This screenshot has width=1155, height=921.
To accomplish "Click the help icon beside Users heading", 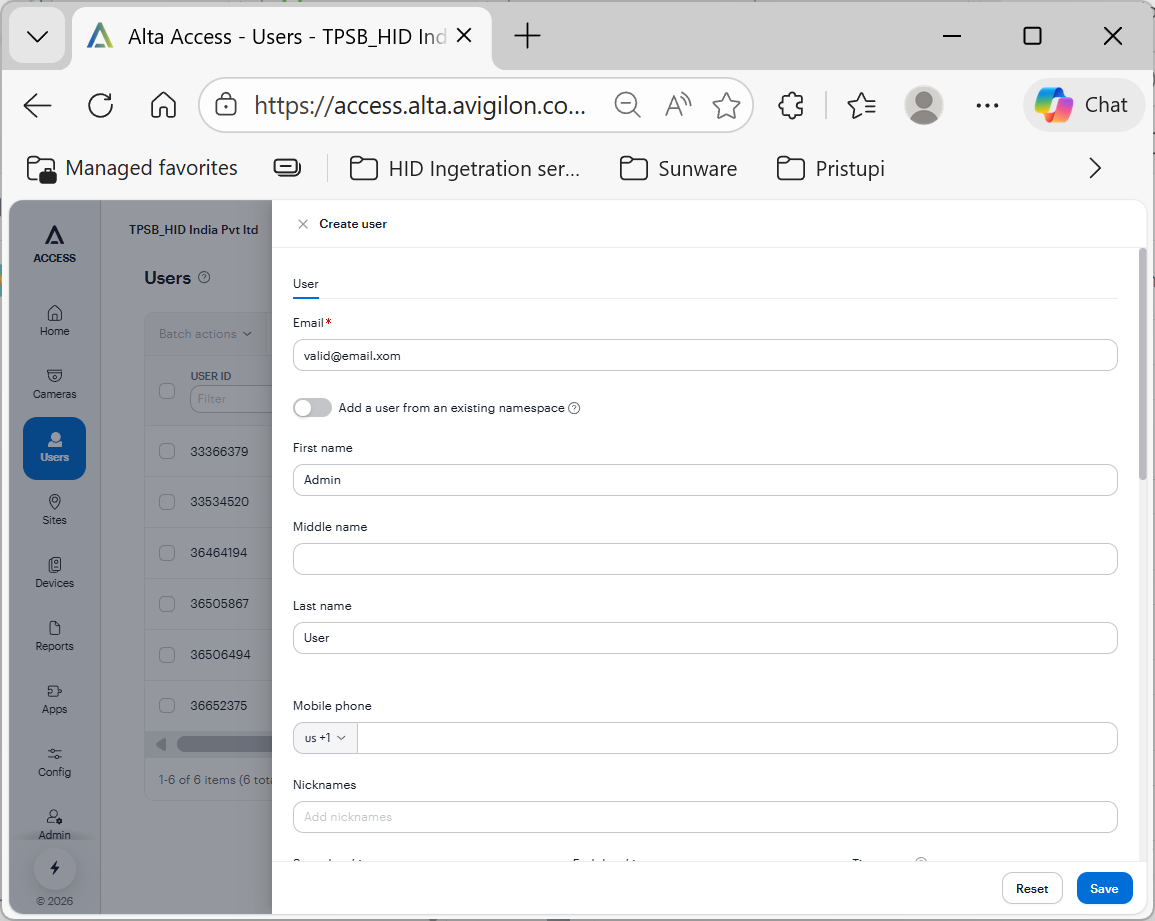I will coord(204,277).
